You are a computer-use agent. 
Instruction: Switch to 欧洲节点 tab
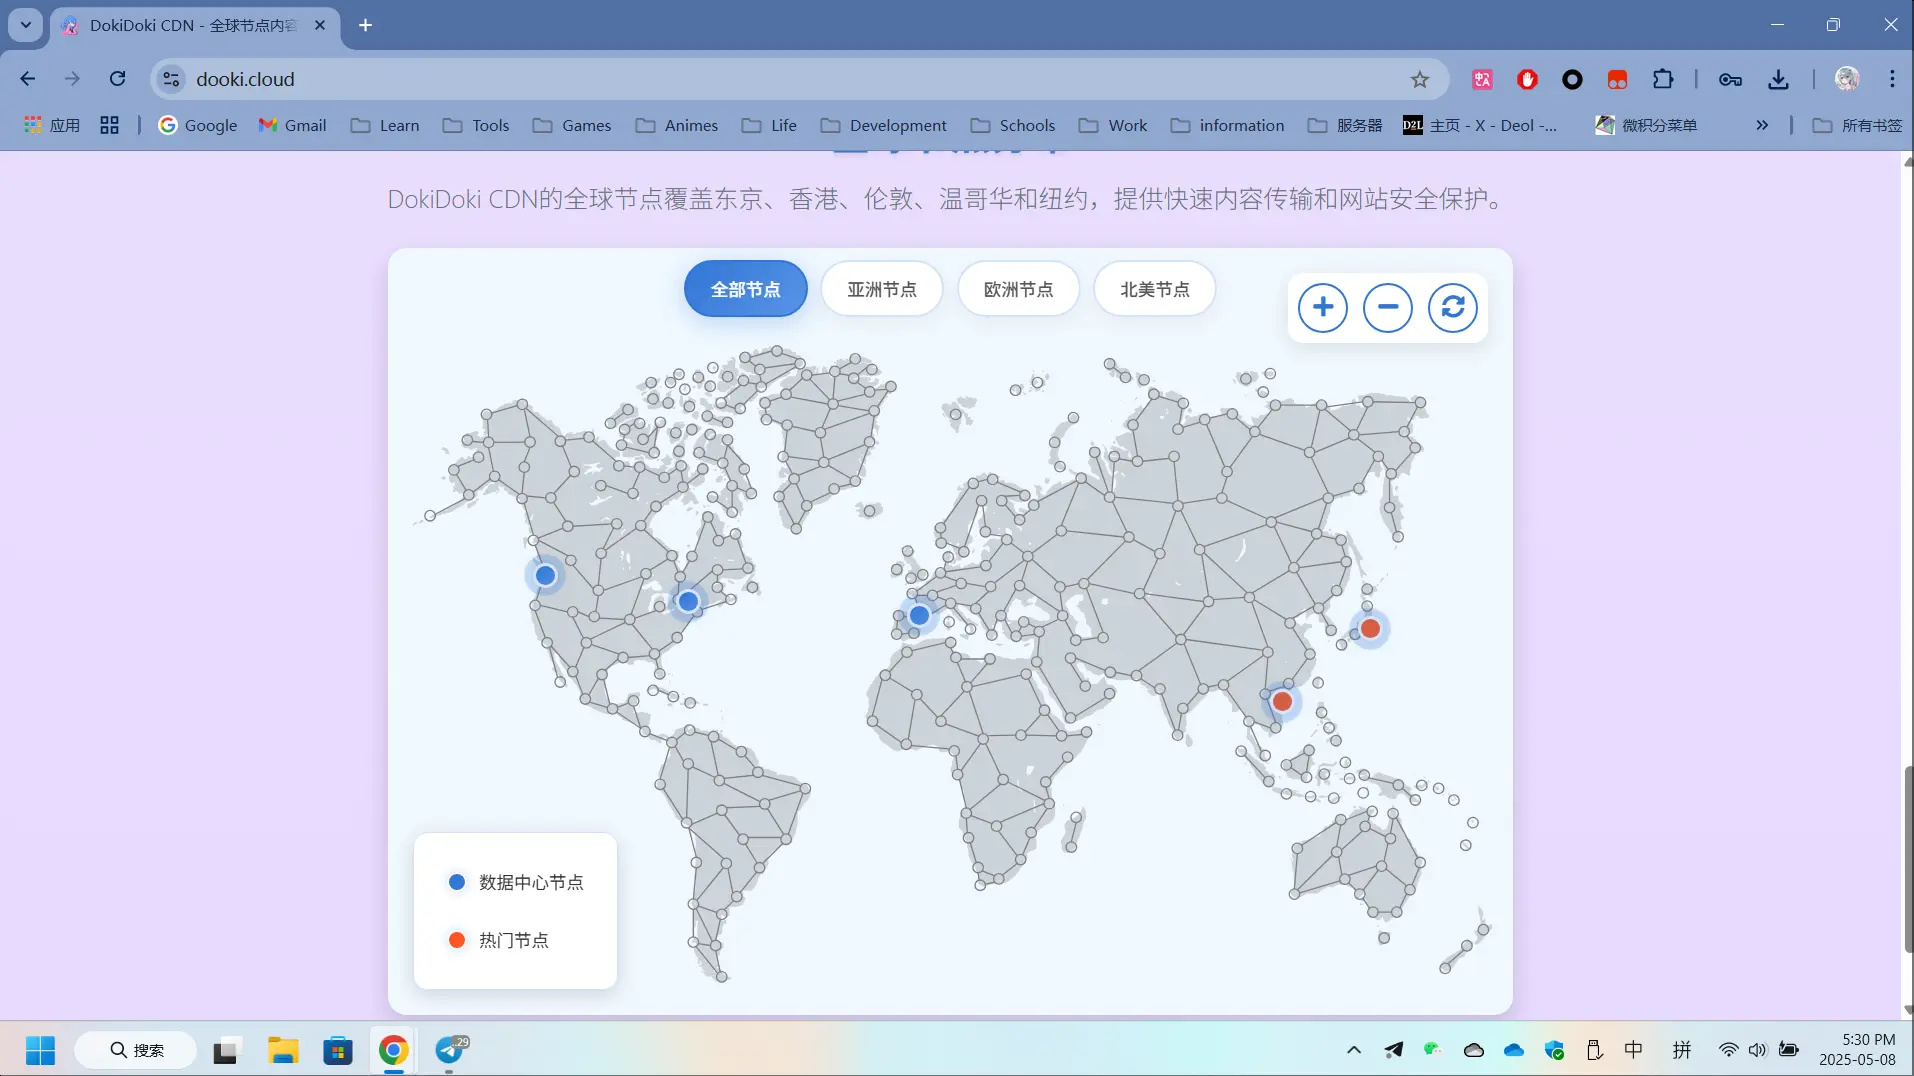click(1018, 289)
